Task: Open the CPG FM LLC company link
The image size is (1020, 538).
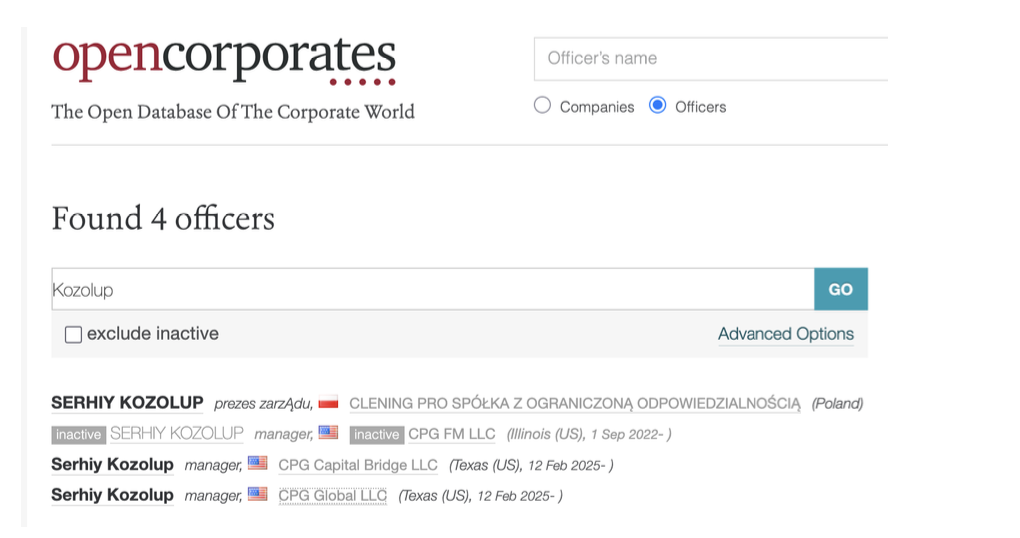Action: coord(451,434)
